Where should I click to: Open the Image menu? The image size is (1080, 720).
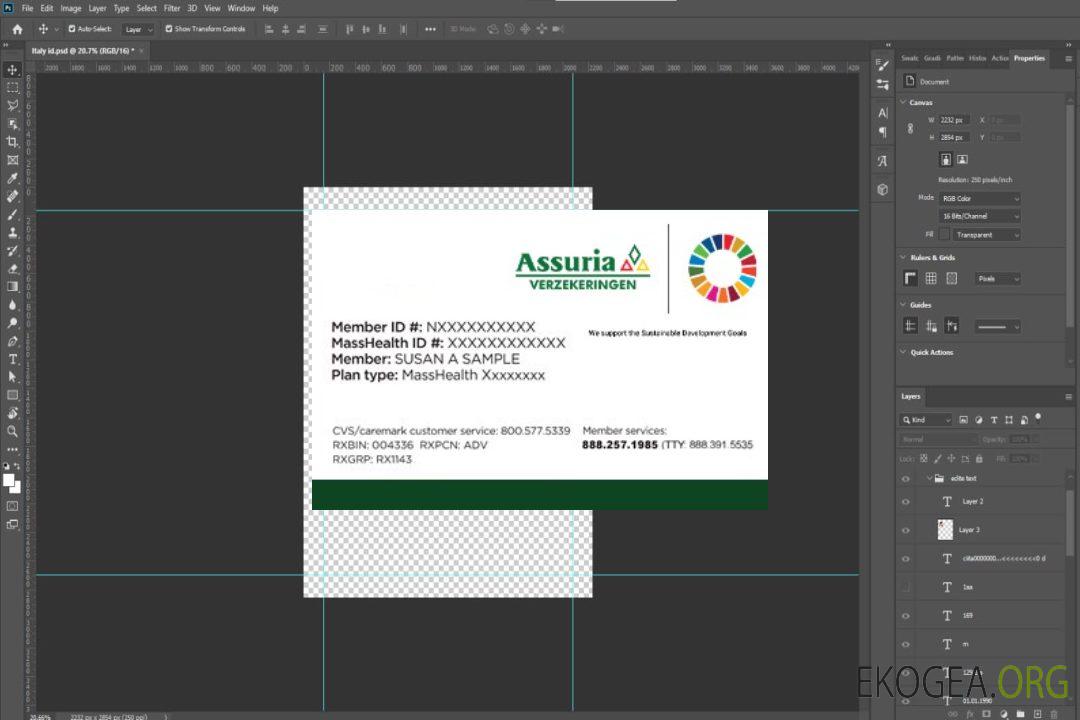point(71,8)
